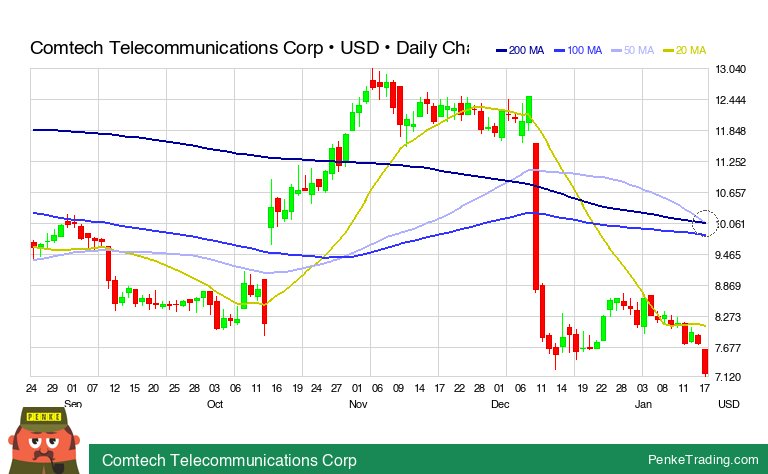This screenshot has width=768, height=474.
Task: Click the 200 MA legend label
Action: [526, 50]
